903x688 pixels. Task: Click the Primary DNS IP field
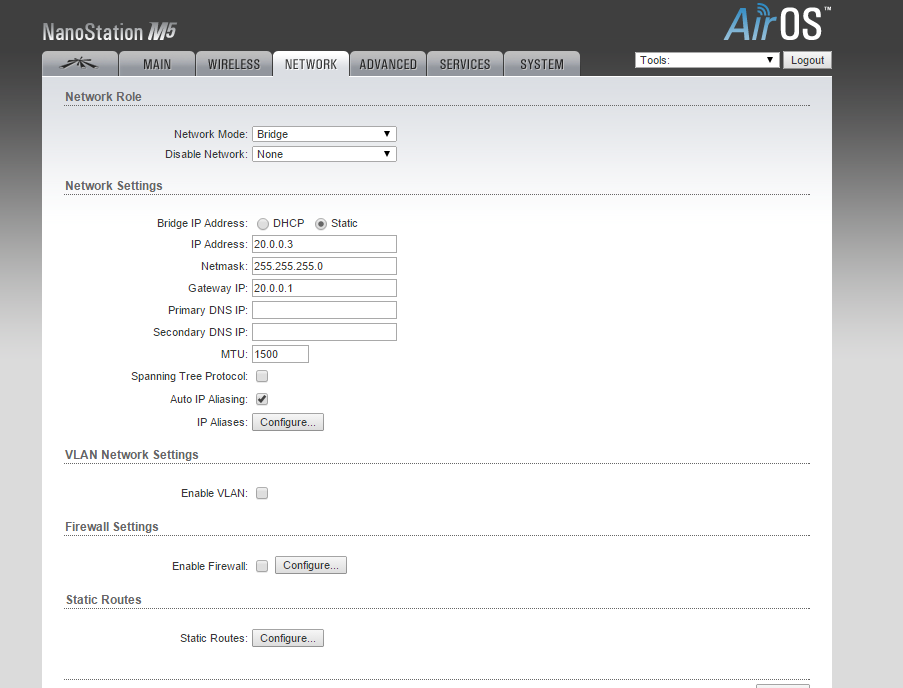pyautogui.click(x=324, y=310)
